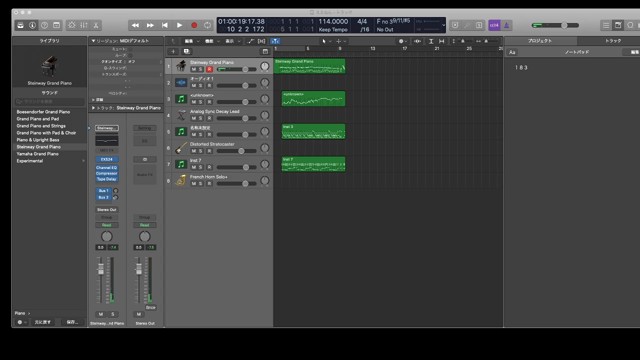The height and width of the screenshot is (360, 640).
Task: Click the Distorted Stratocaster guitar track icon
Action: pyautogui.click(x=181, y=148)
